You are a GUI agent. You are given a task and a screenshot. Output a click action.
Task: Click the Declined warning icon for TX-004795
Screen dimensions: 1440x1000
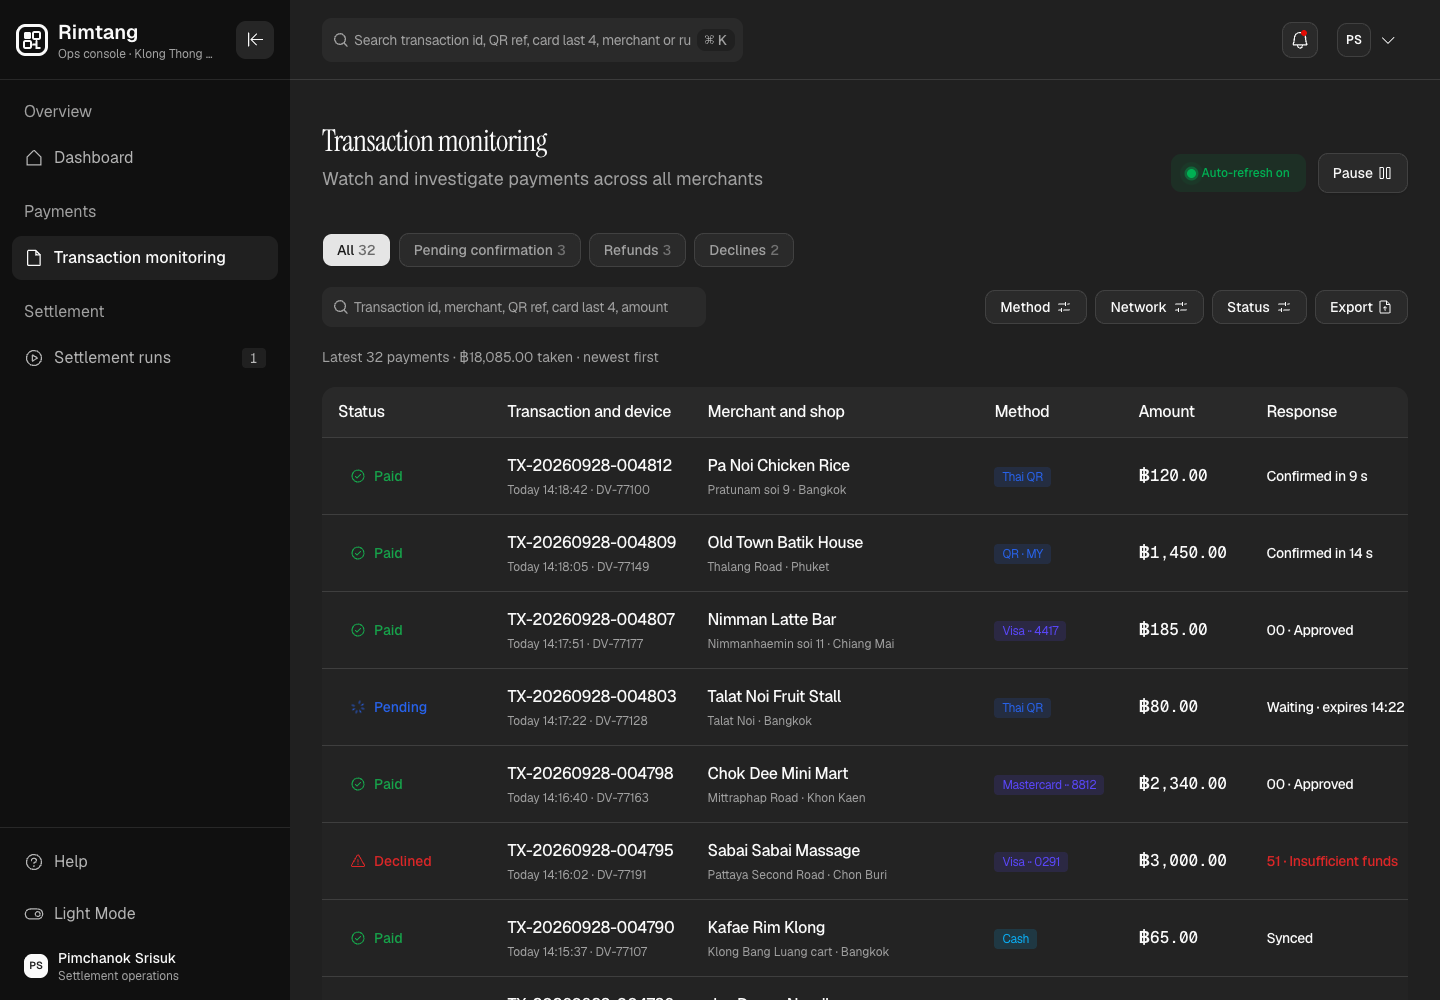(358, 861)
